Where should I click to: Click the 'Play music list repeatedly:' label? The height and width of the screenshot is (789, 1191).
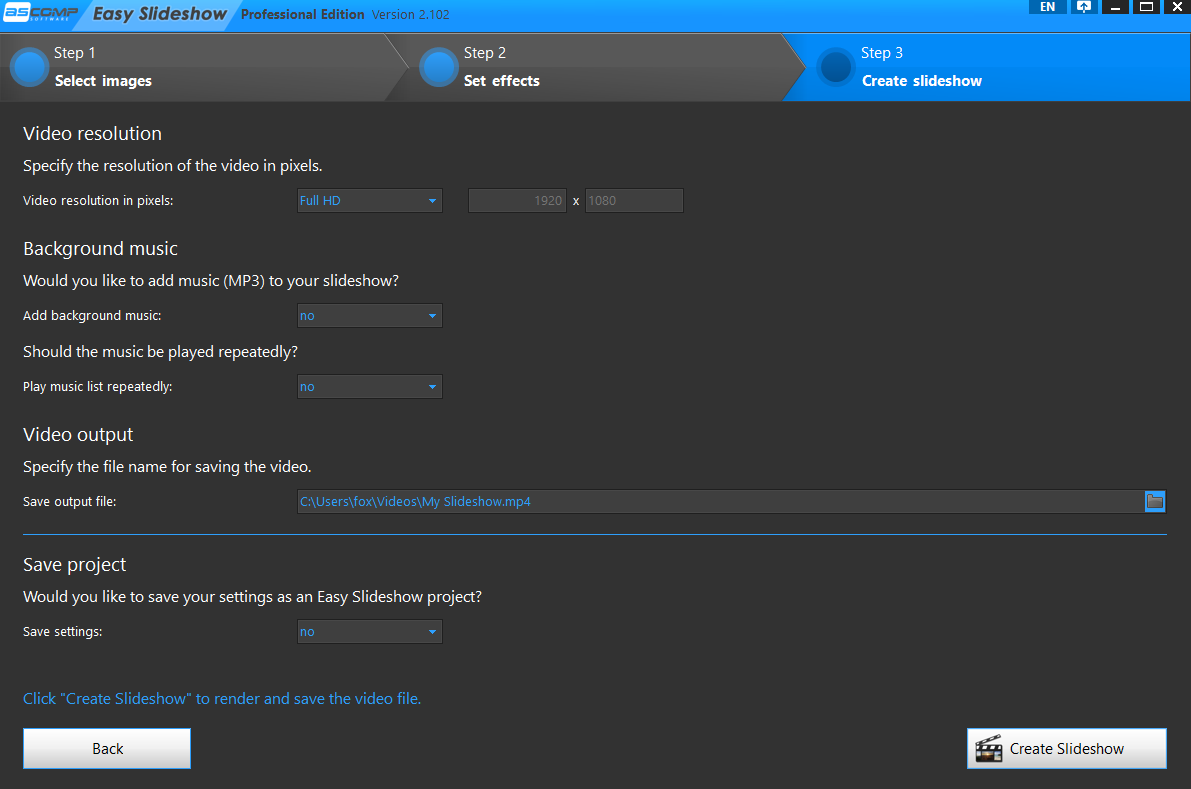[97, 387]
